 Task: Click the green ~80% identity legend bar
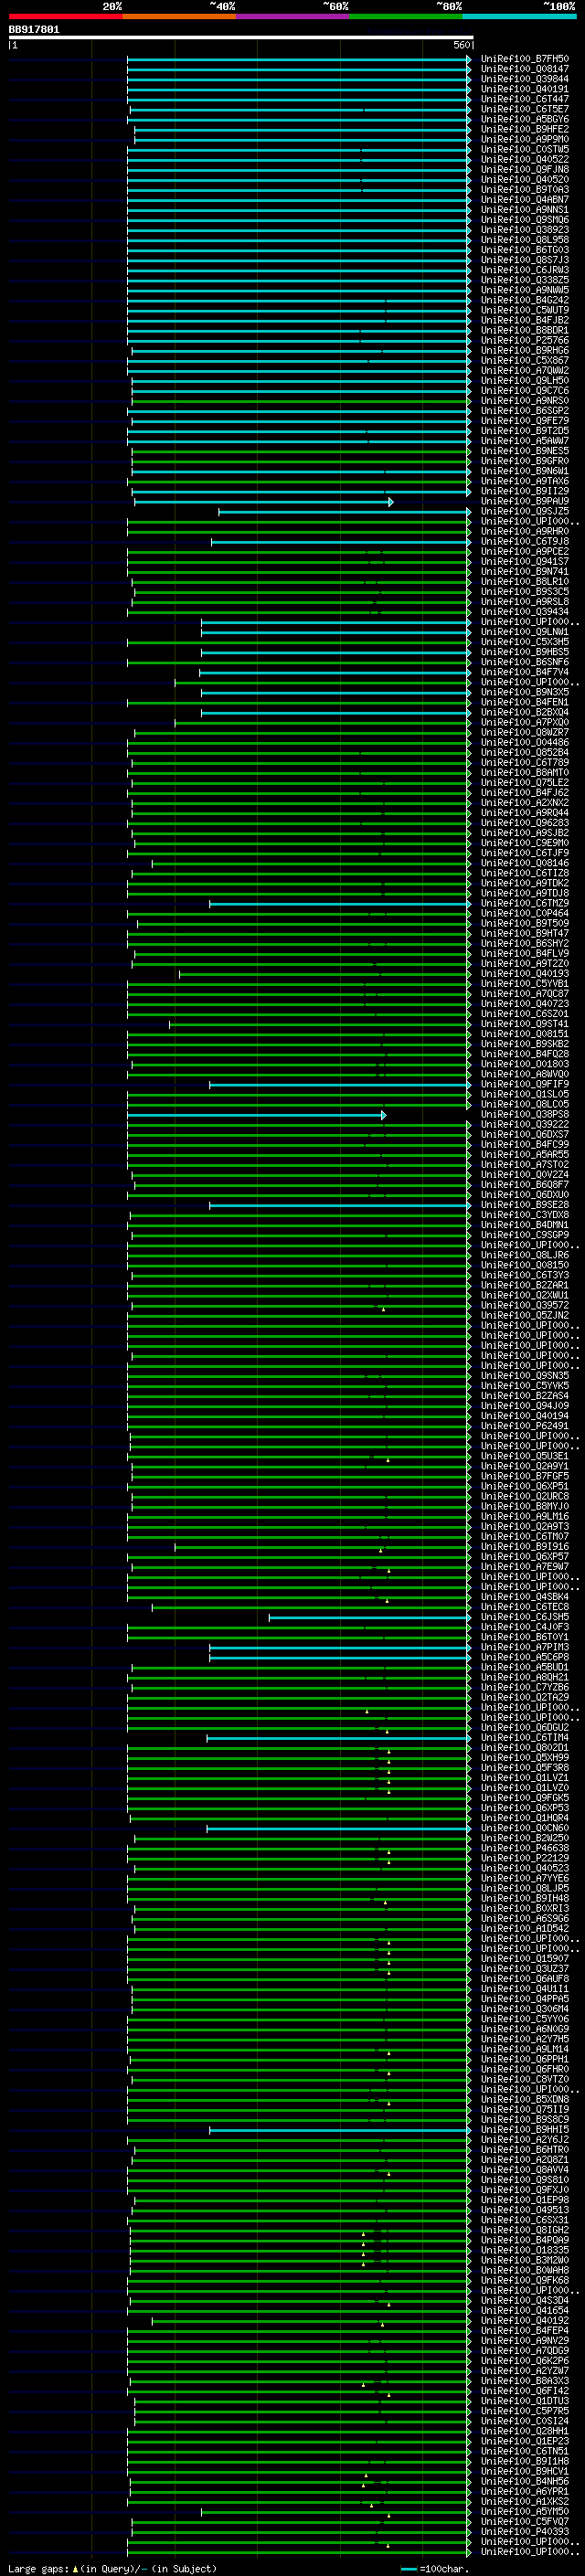(406, 16)
